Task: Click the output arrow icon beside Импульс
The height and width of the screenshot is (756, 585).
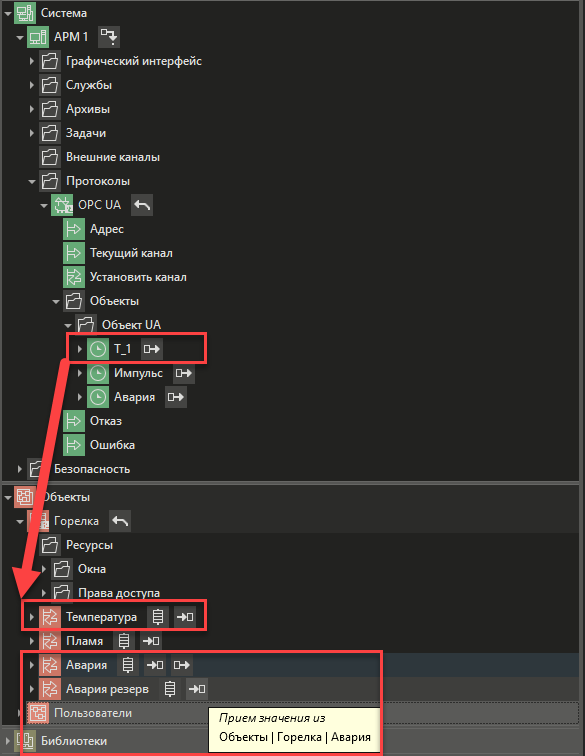Action: [184, 373]
